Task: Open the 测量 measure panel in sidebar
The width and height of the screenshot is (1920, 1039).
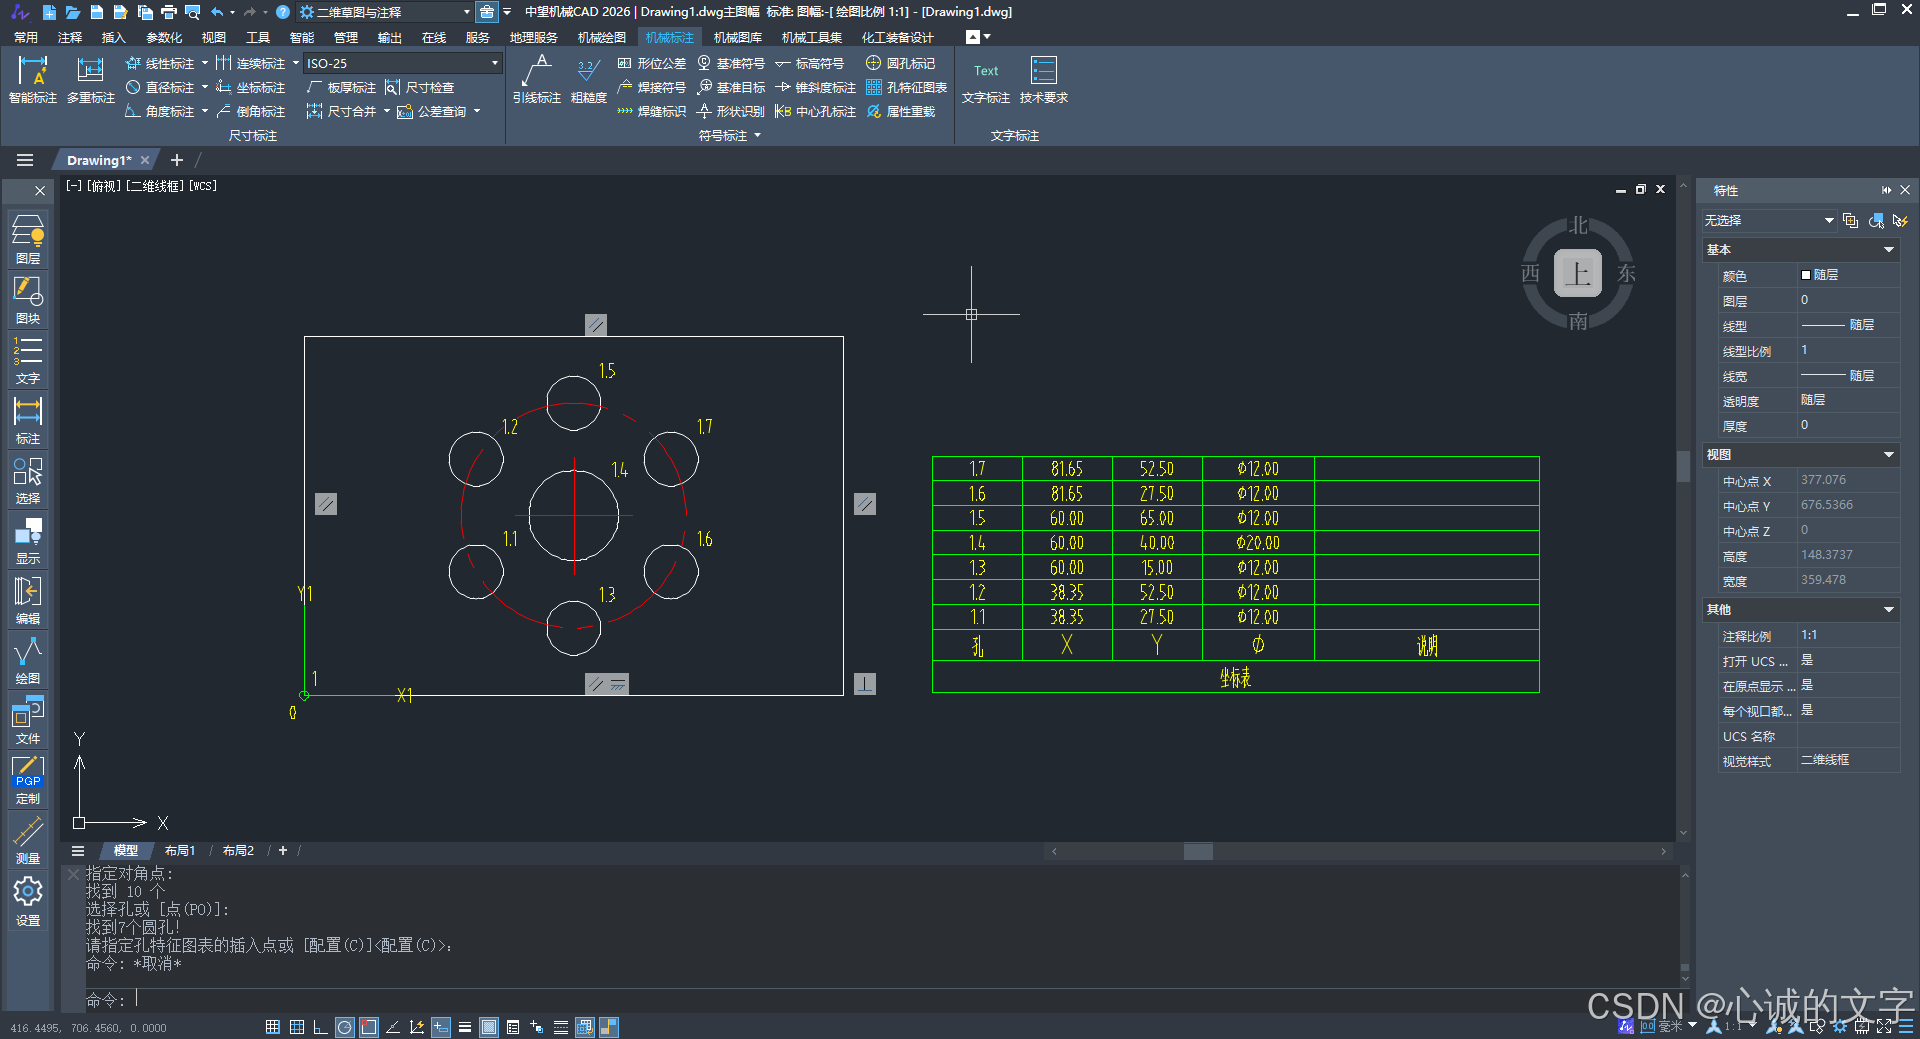Action: pos(28,840)
